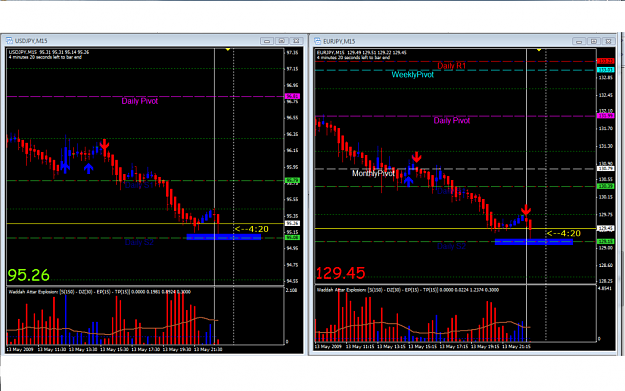Click the cyan weekly pivot price tag on EURJPY axis
Viewport: 625px width, 391px height.
pos(605,70)
